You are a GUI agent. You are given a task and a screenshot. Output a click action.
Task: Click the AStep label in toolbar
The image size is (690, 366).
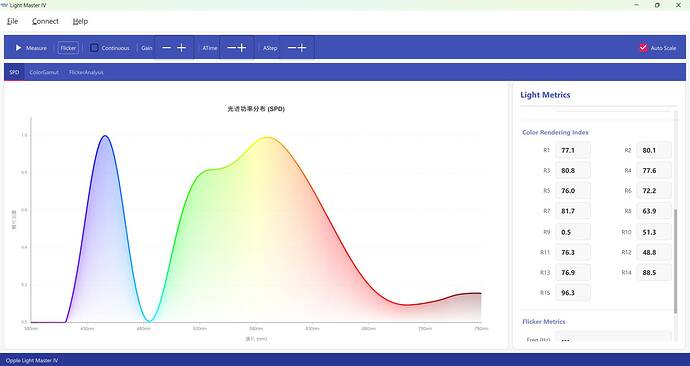pos(270,48)
